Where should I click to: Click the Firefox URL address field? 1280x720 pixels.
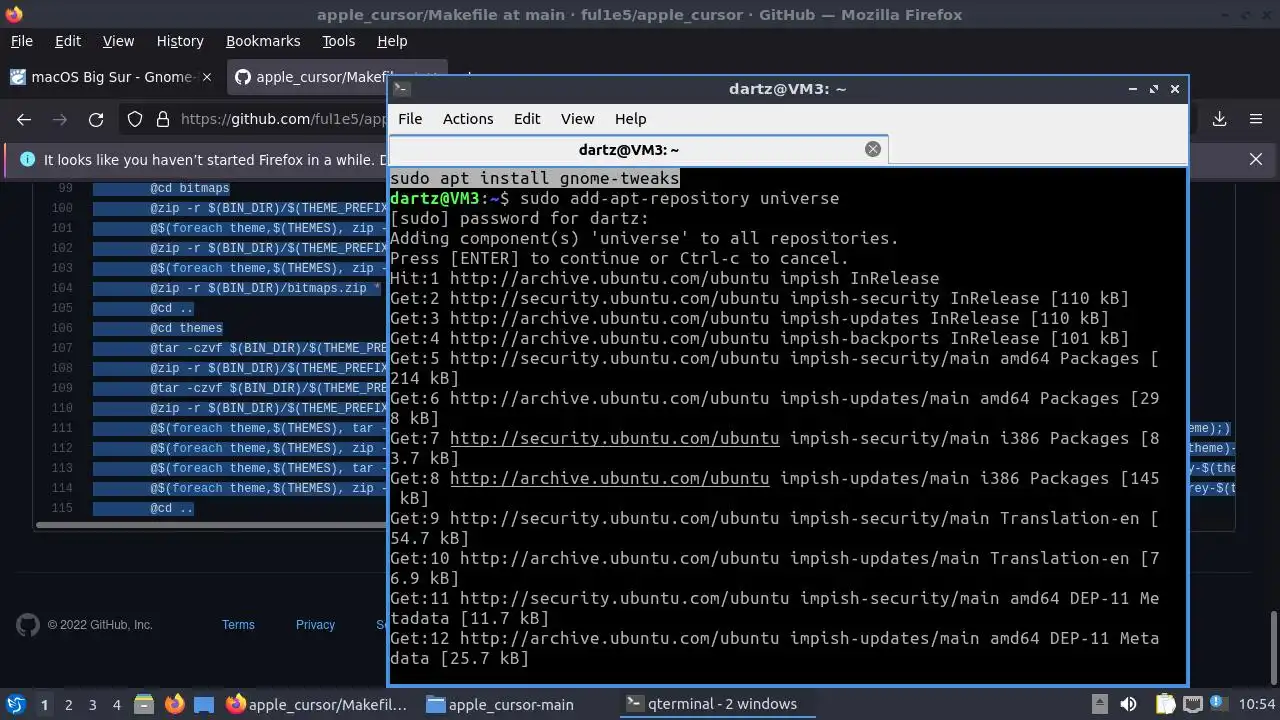tap(285, 119)
